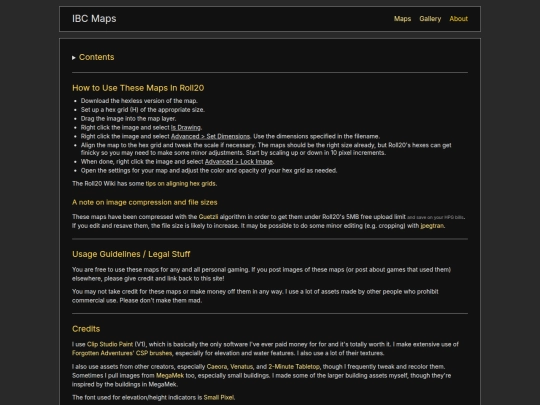Viewport: 540px width, 405px height.
Task: Open the MegaMek link
Action: click(170, 376)
